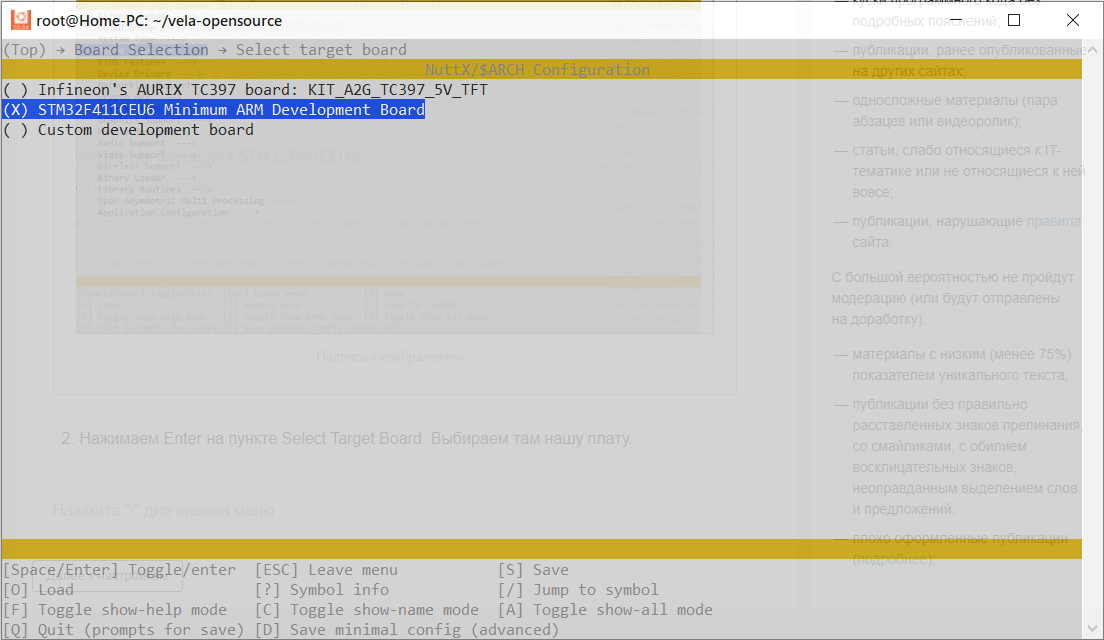Click the [O] Load shortcut hint

(x=38, y=589)
